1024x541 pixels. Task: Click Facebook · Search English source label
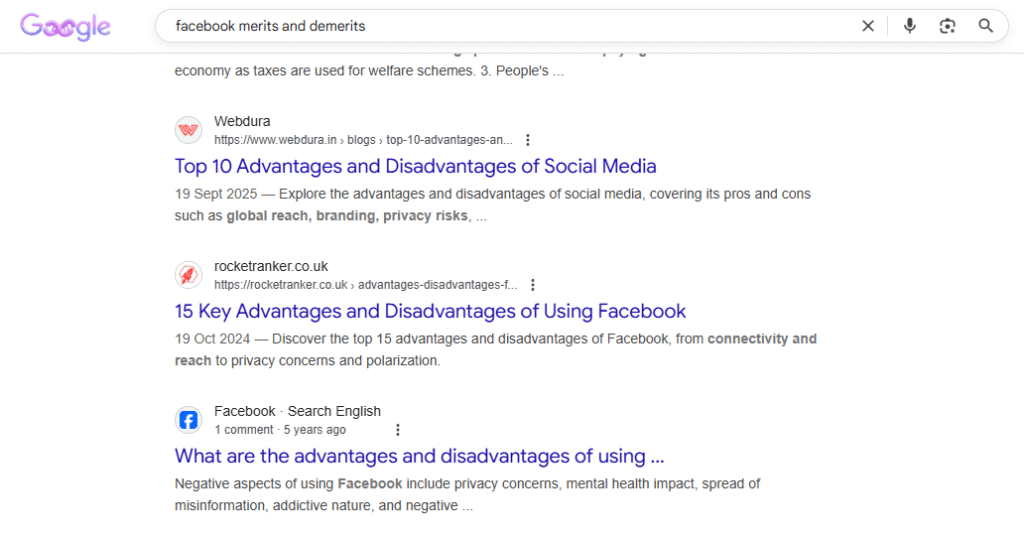tap(297, 412)
